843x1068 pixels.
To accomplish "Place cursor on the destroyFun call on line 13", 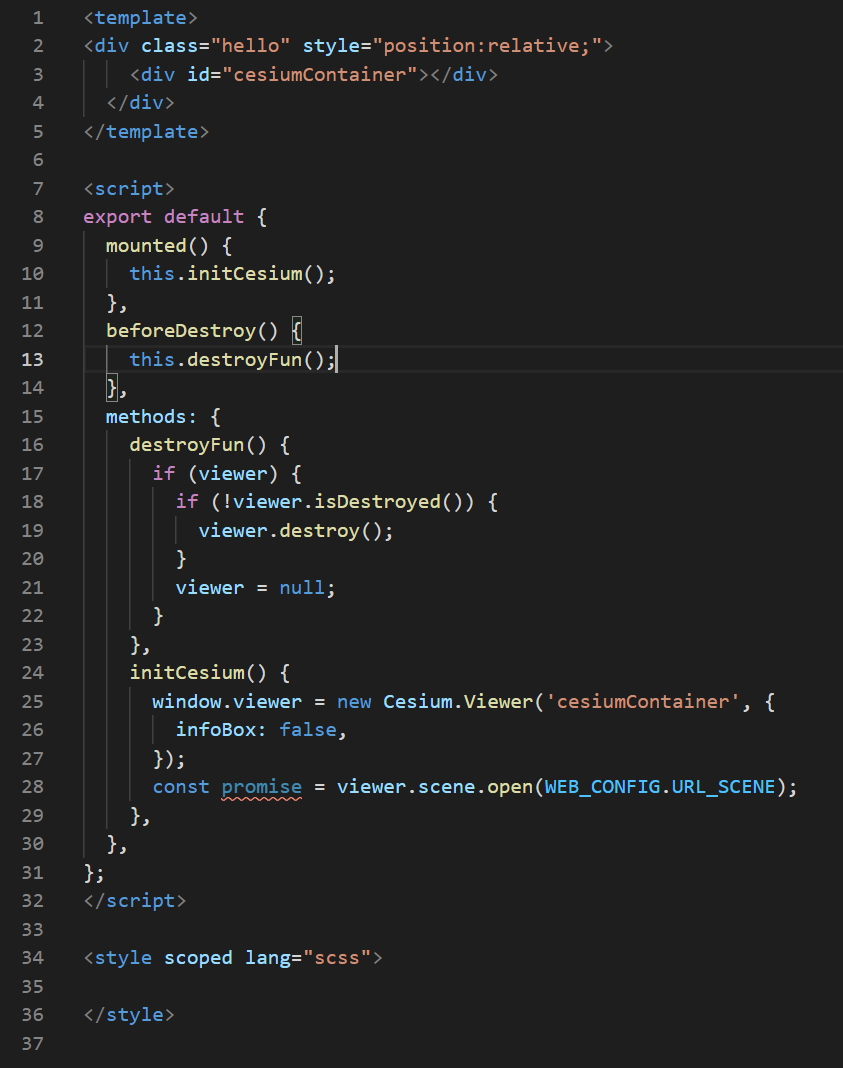I will (244, 359).
